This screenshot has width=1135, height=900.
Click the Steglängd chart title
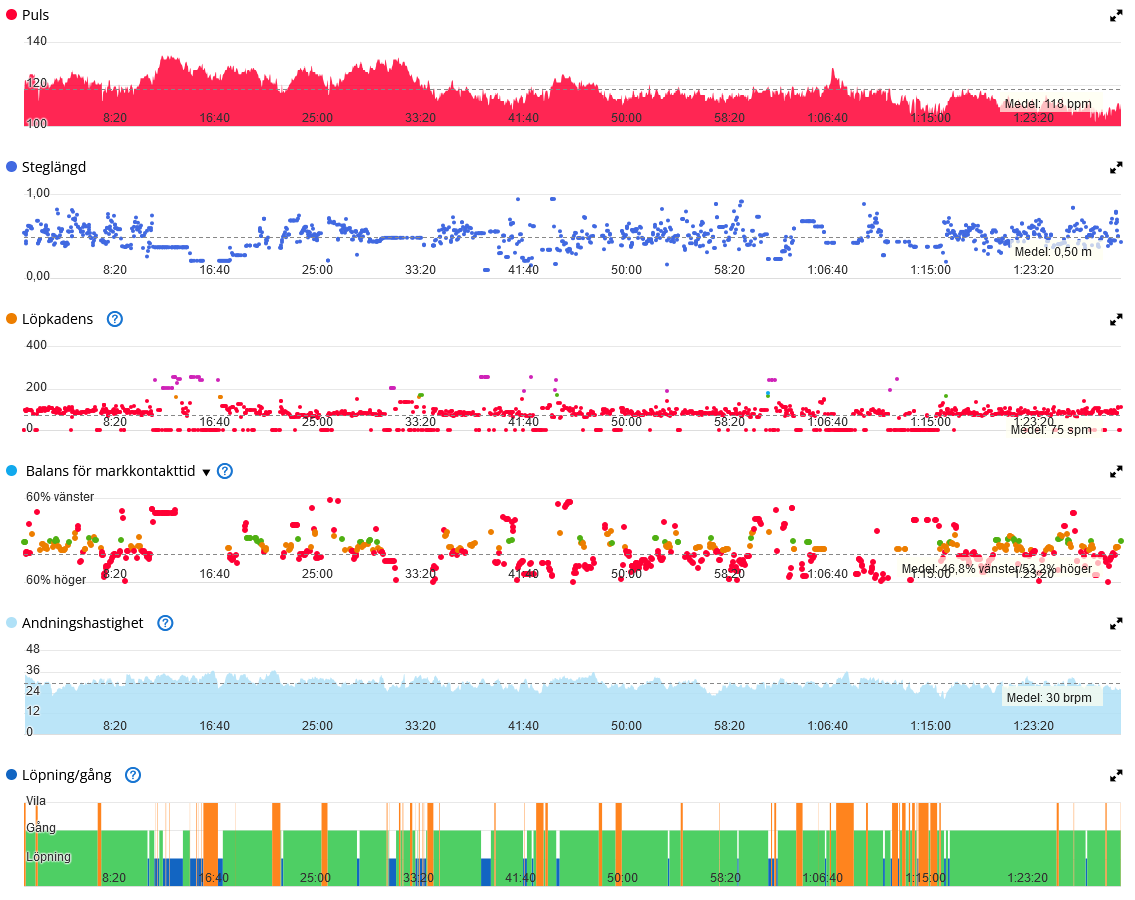(x=54, y=167)
